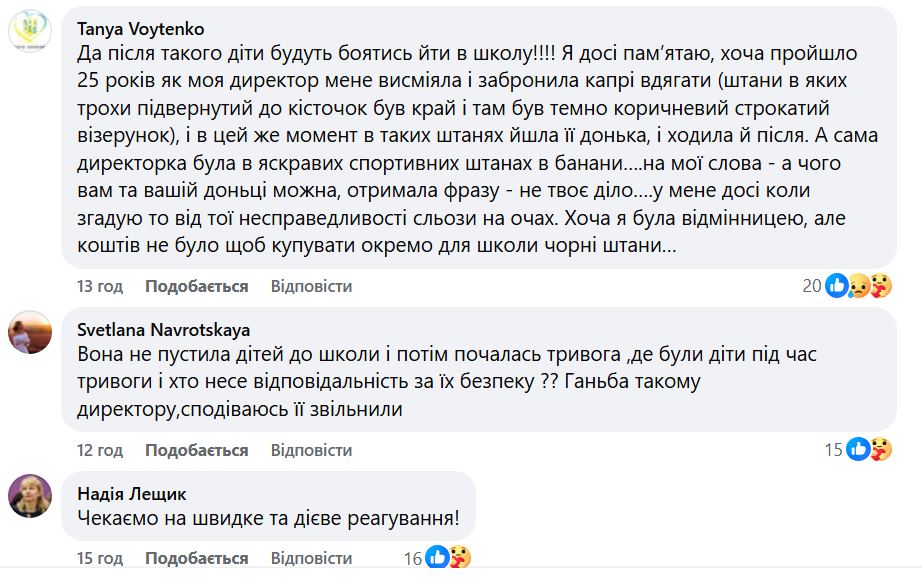Viewport: 922px width, 577px height.
Task: Click Надія Лещик's avatar photo
Action: [x=30, y=496]
